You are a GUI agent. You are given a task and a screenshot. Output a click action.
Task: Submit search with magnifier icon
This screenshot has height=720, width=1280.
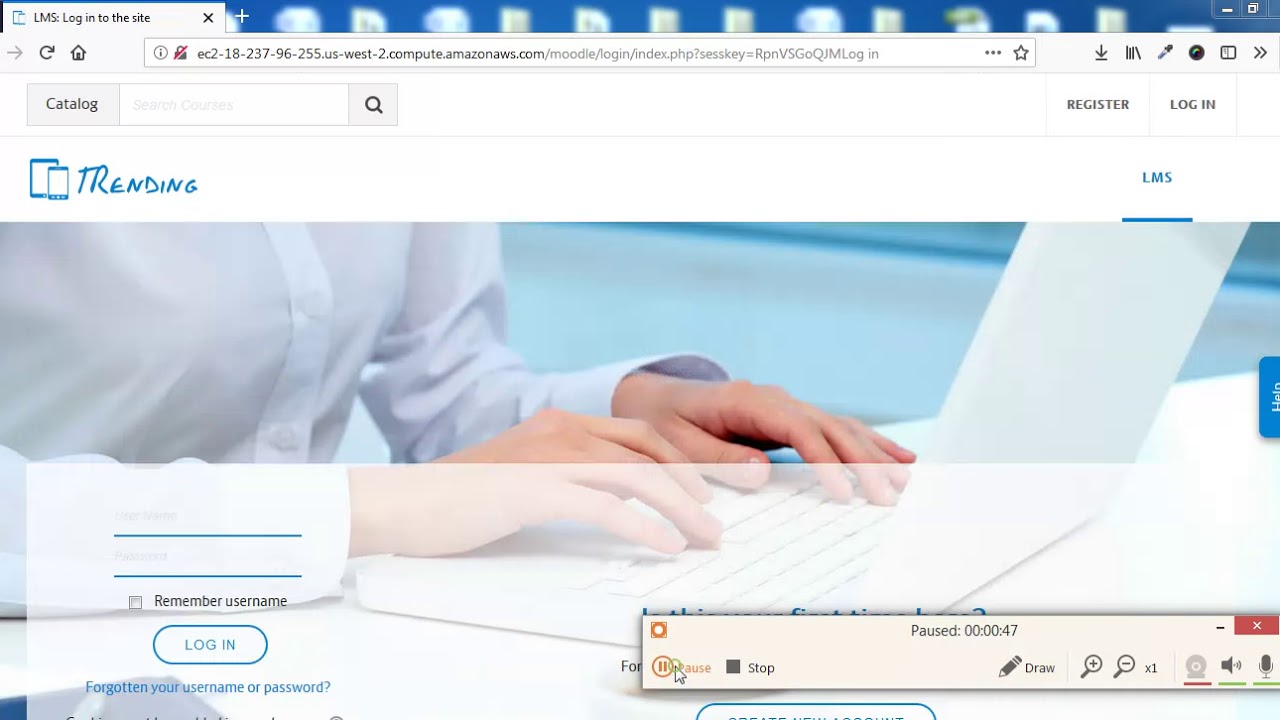pyautogui.click(x=373, y=104)
